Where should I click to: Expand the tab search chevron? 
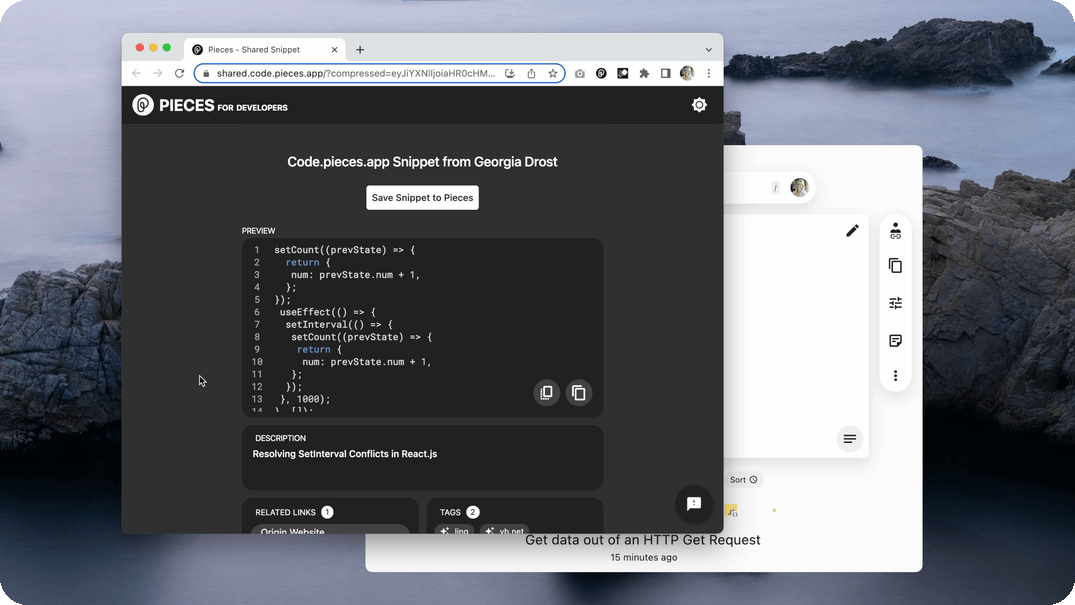(x=708, y=49)
